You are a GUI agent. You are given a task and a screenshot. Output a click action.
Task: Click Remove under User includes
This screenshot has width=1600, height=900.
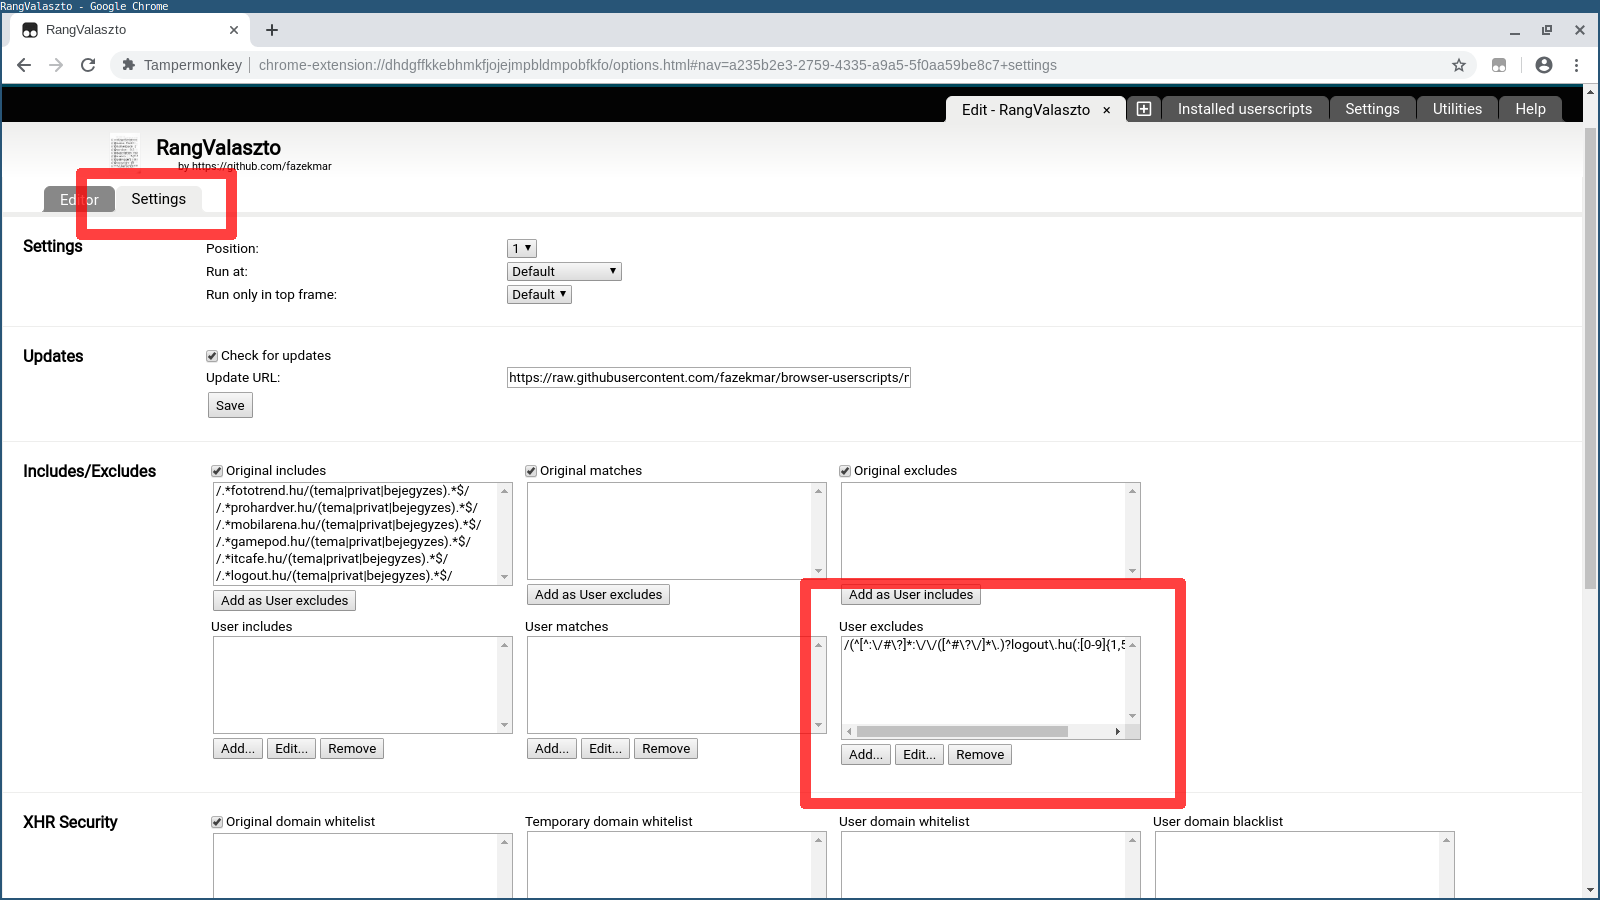coord(352,748)
